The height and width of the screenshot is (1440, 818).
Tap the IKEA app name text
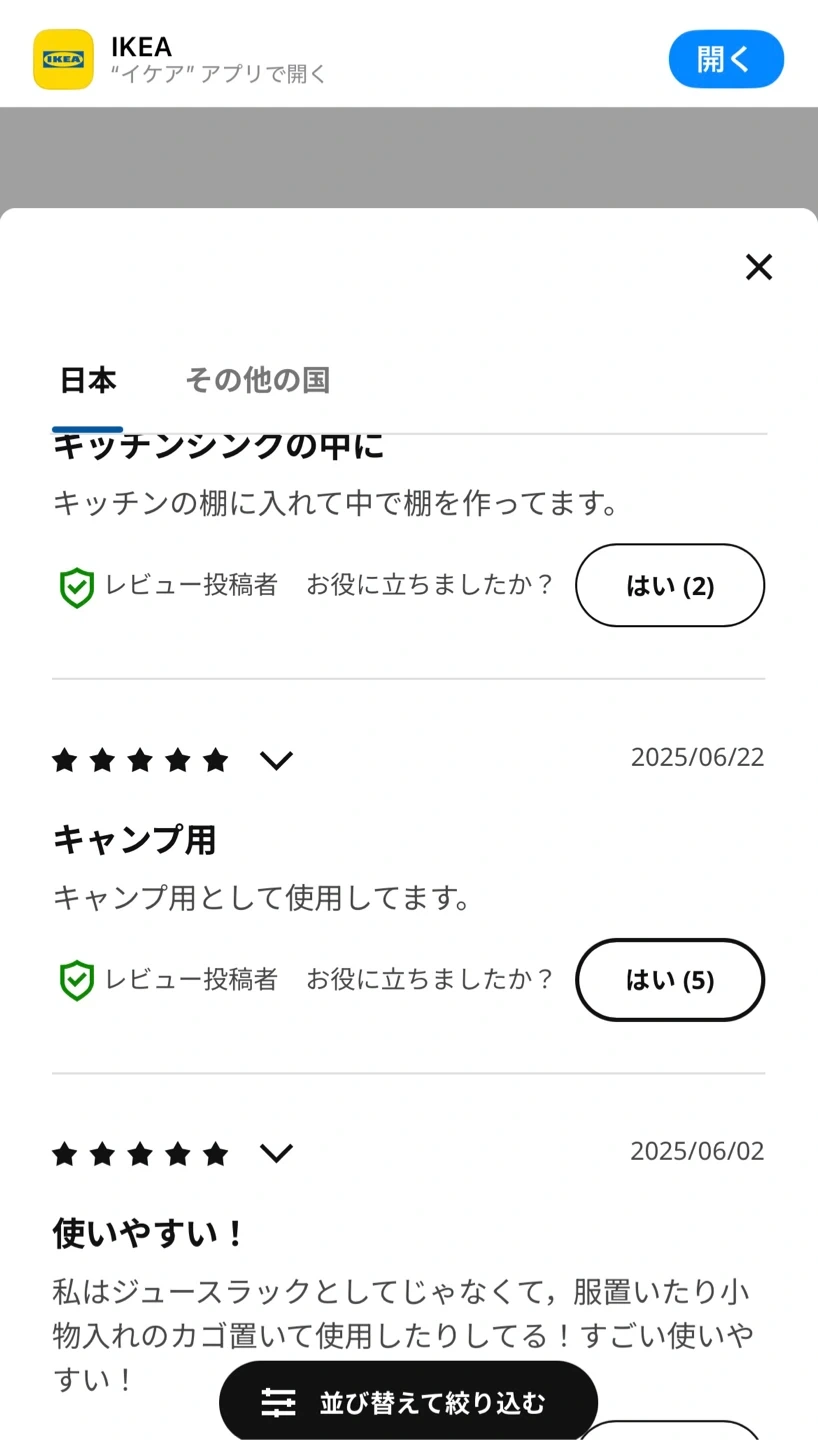click(x=142, y=46)
